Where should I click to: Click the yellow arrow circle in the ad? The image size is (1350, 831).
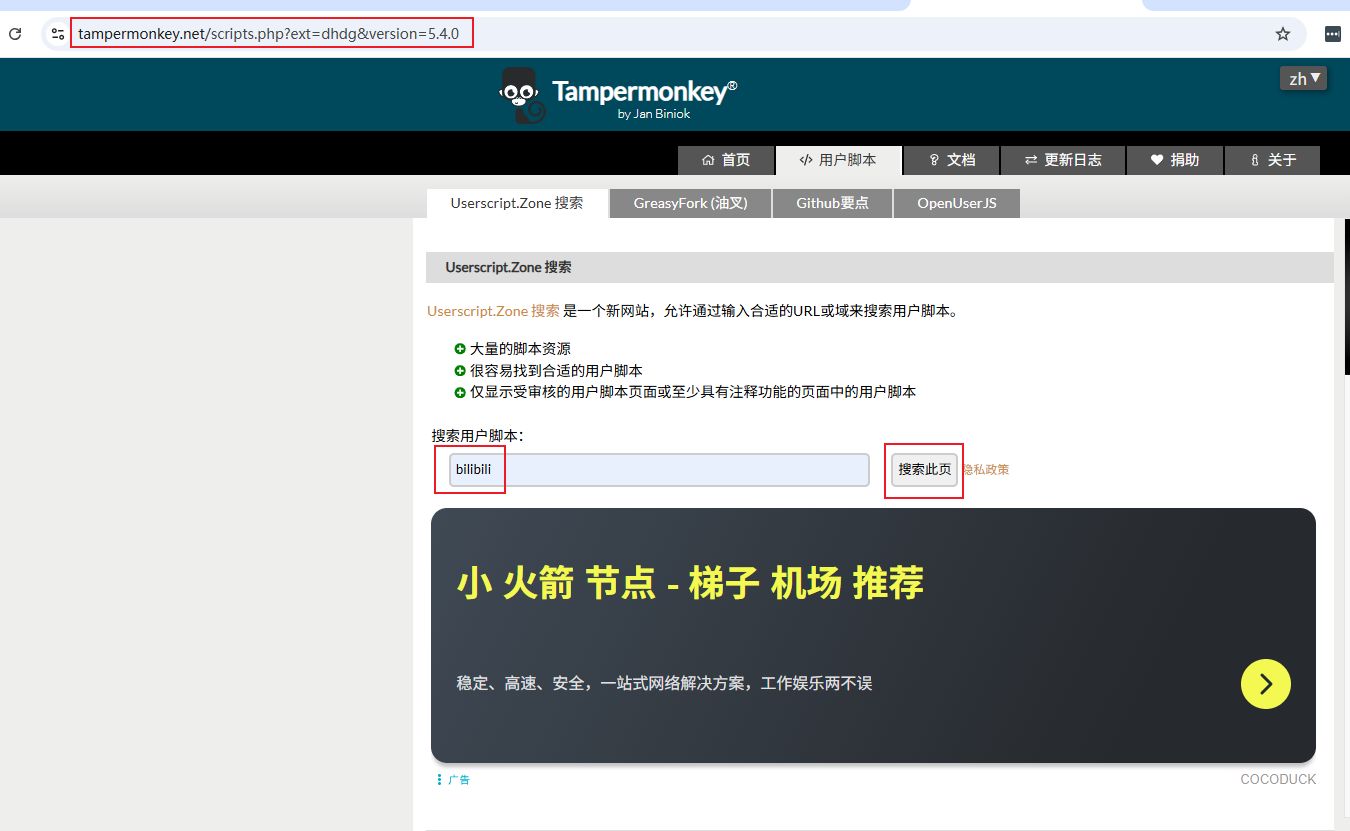click(1265, 684)
